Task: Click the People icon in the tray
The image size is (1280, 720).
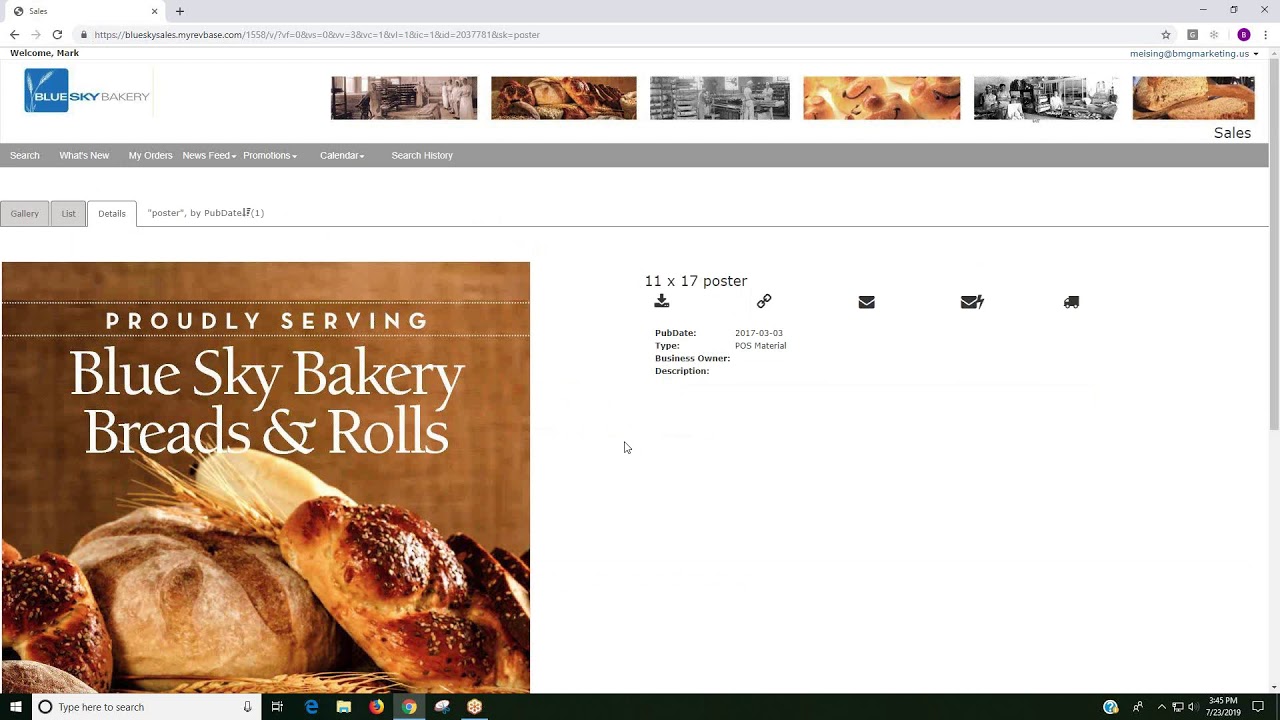Action: pos(1138,707)
